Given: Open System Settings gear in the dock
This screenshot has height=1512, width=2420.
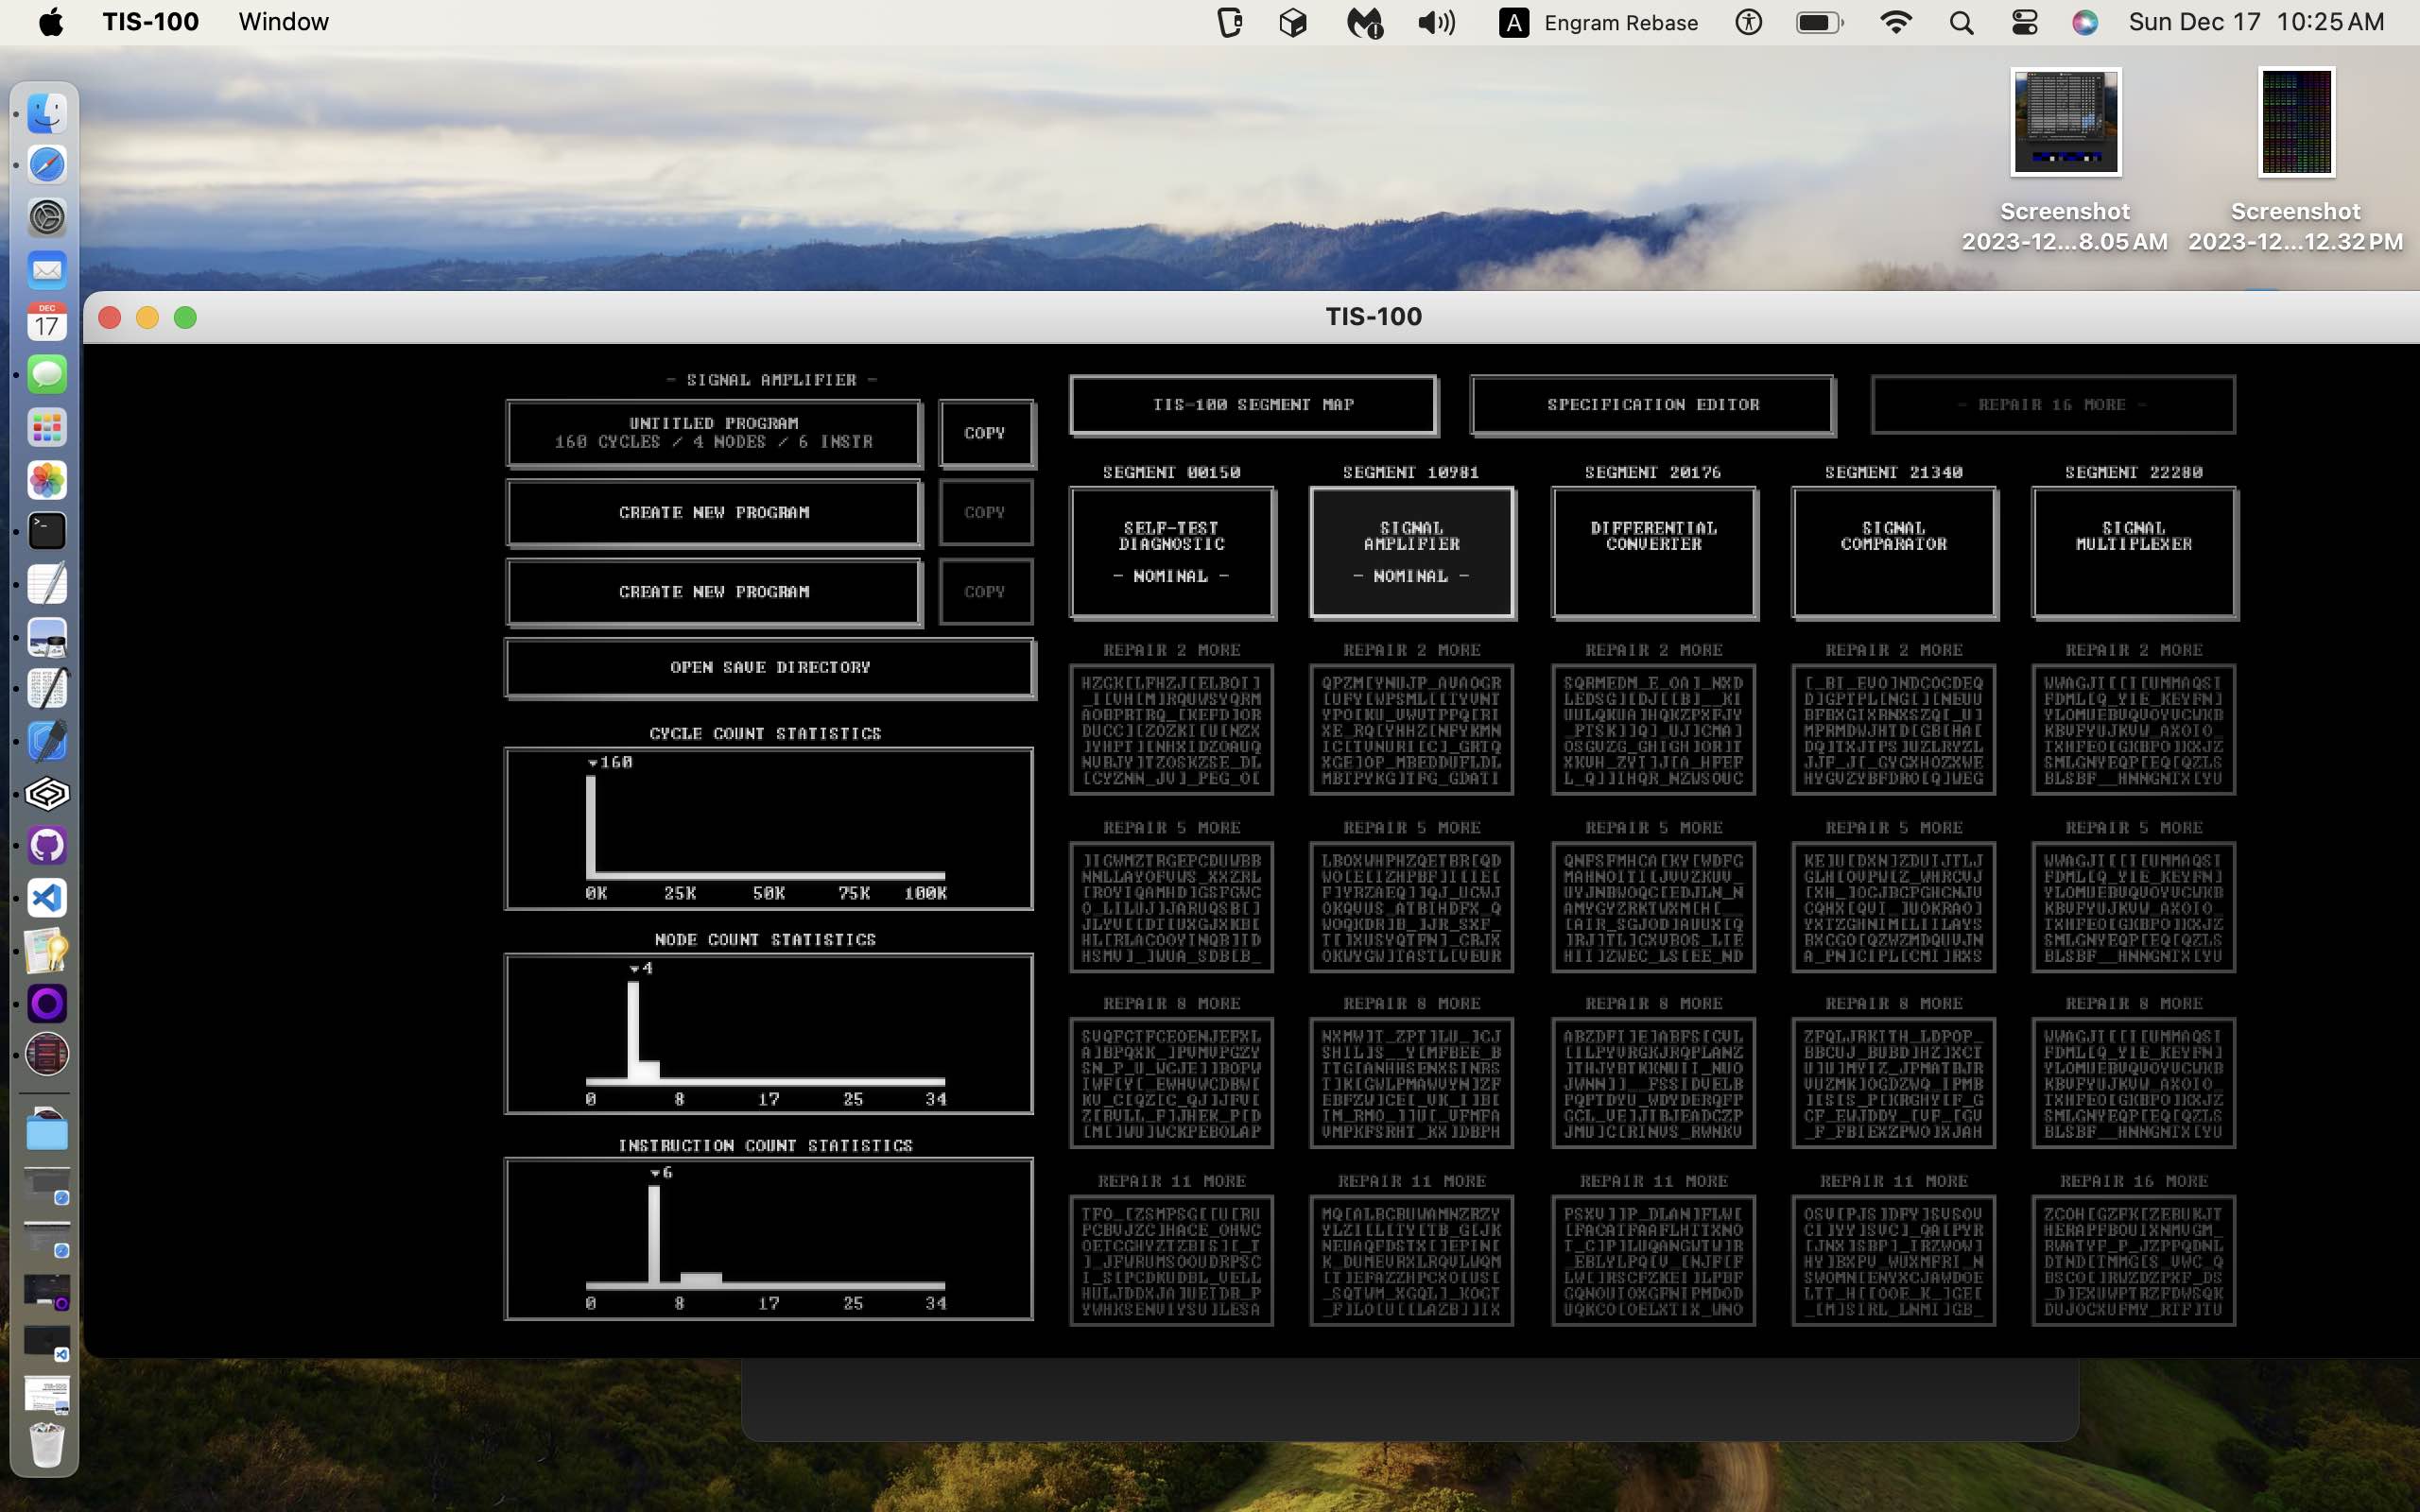Looking at the screenshot, I should click(x=46, y=217).
